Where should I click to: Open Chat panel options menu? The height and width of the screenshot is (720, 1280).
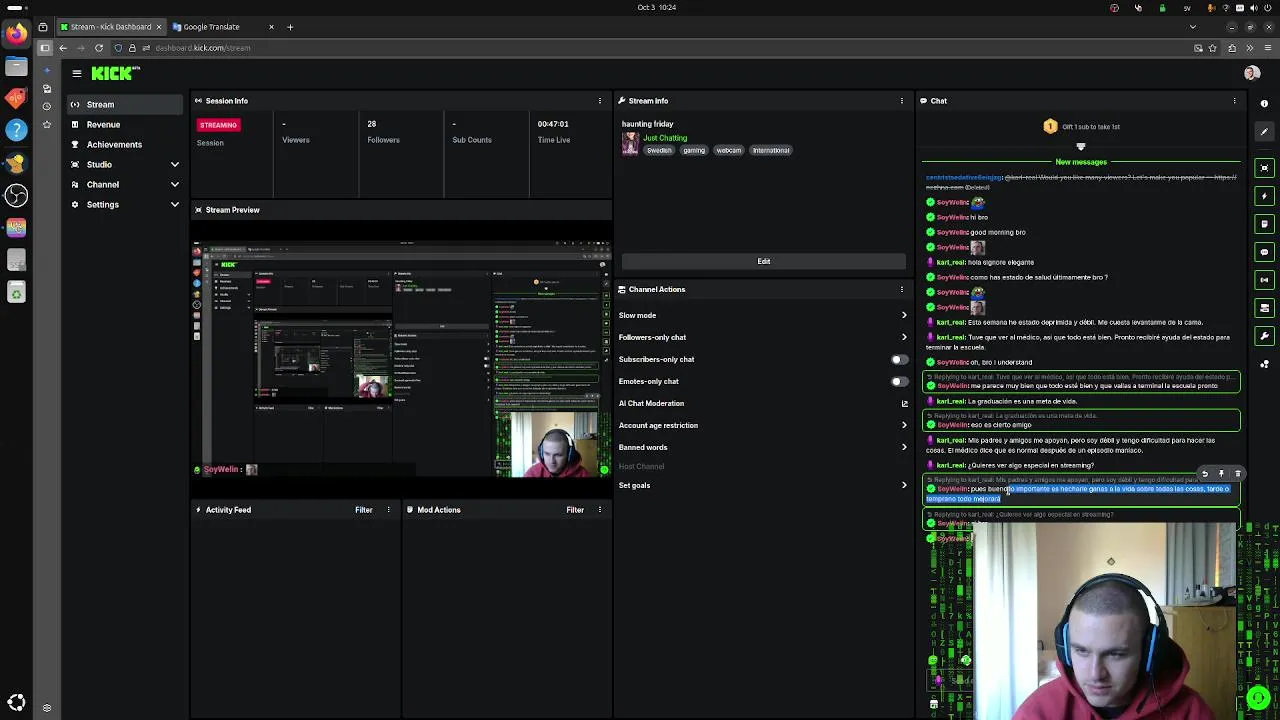tap(1234, 101)
